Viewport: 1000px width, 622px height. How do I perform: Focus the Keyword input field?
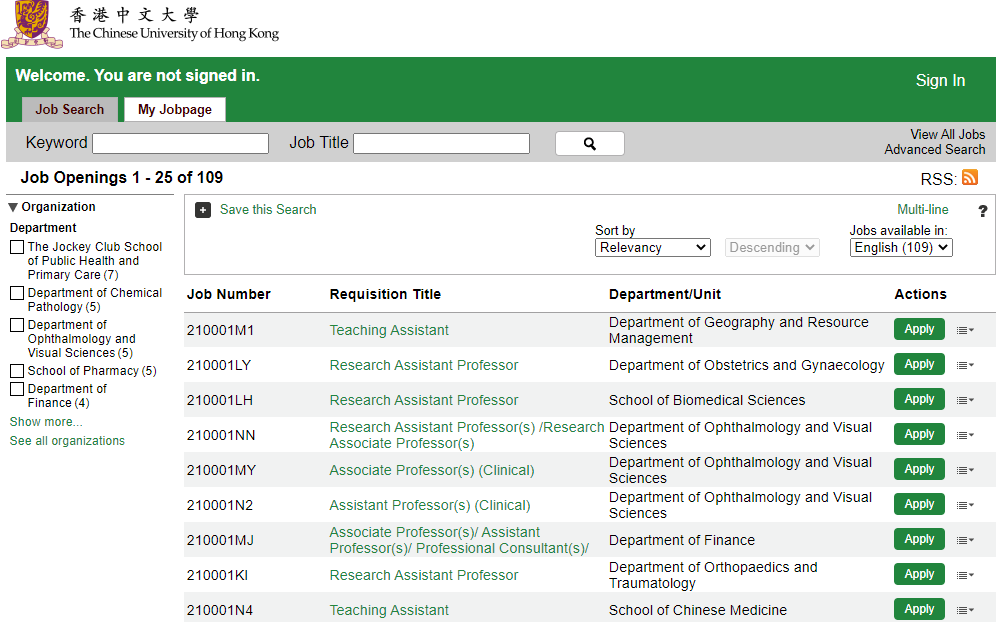click(x=180, y=144)
